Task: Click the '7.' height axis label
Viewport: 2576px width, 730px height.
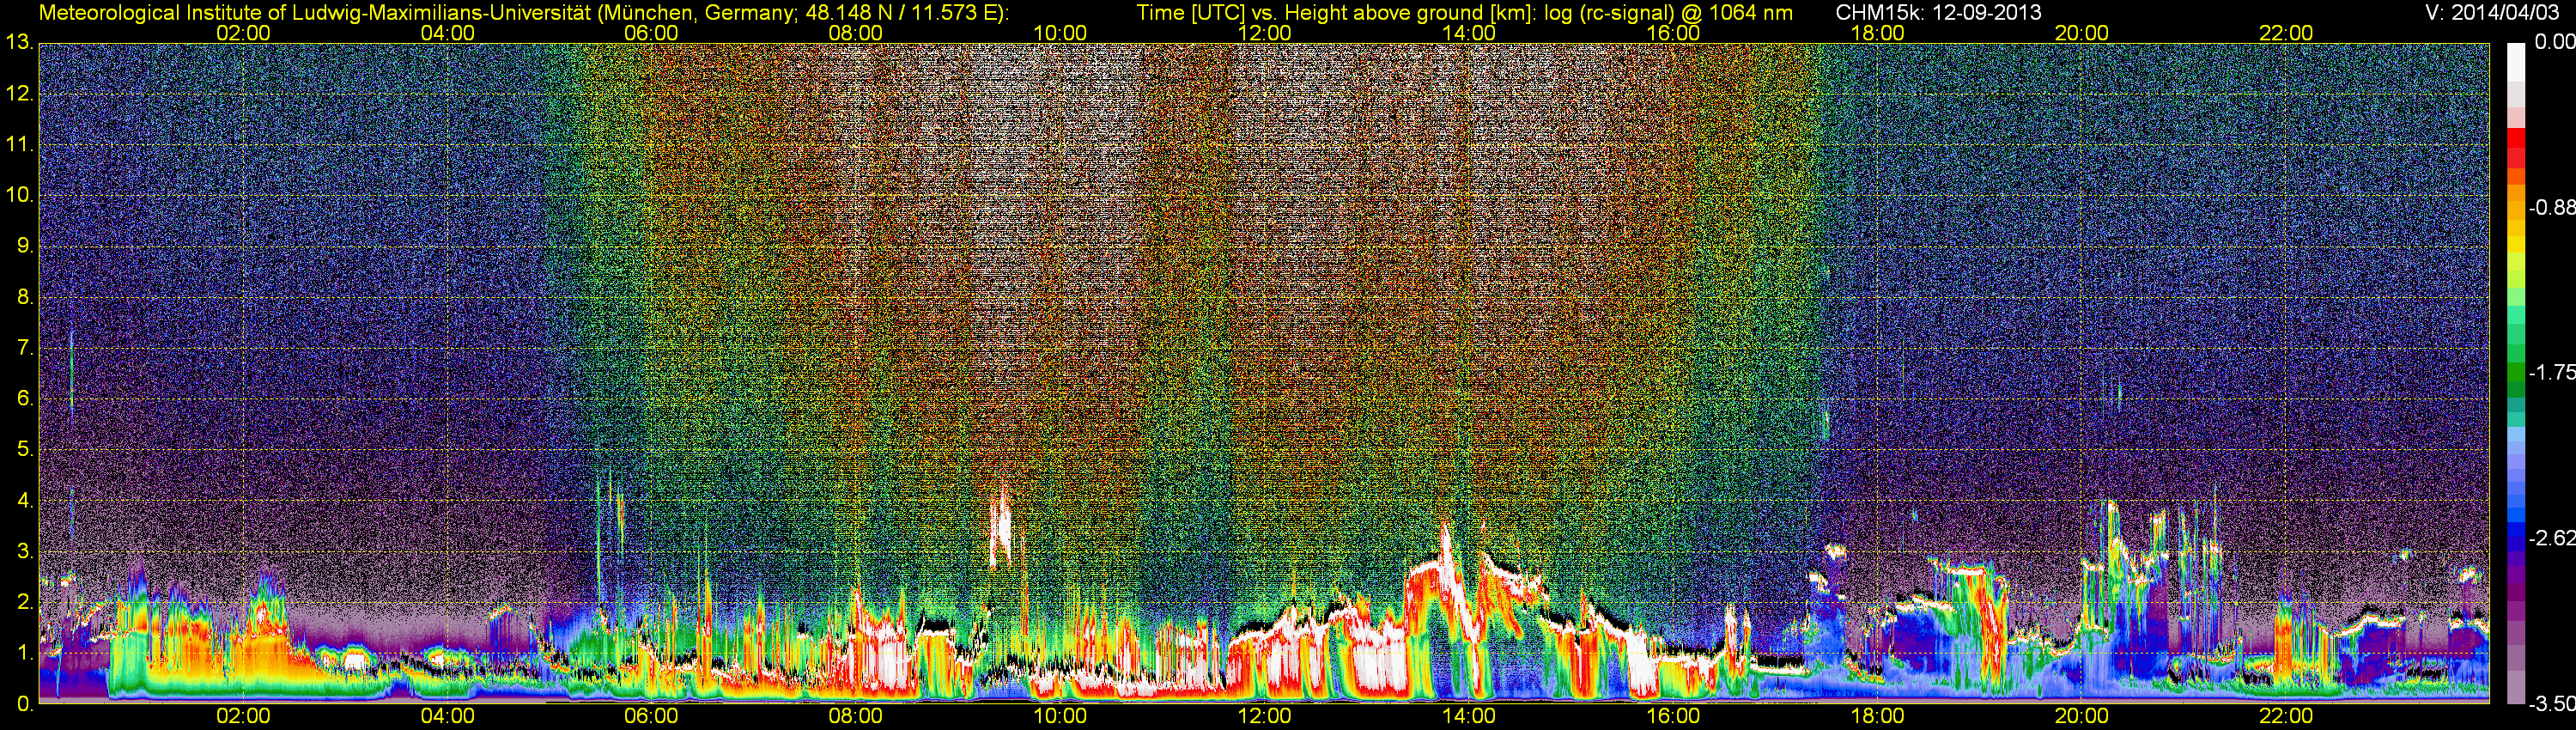Action: [25, 348]
